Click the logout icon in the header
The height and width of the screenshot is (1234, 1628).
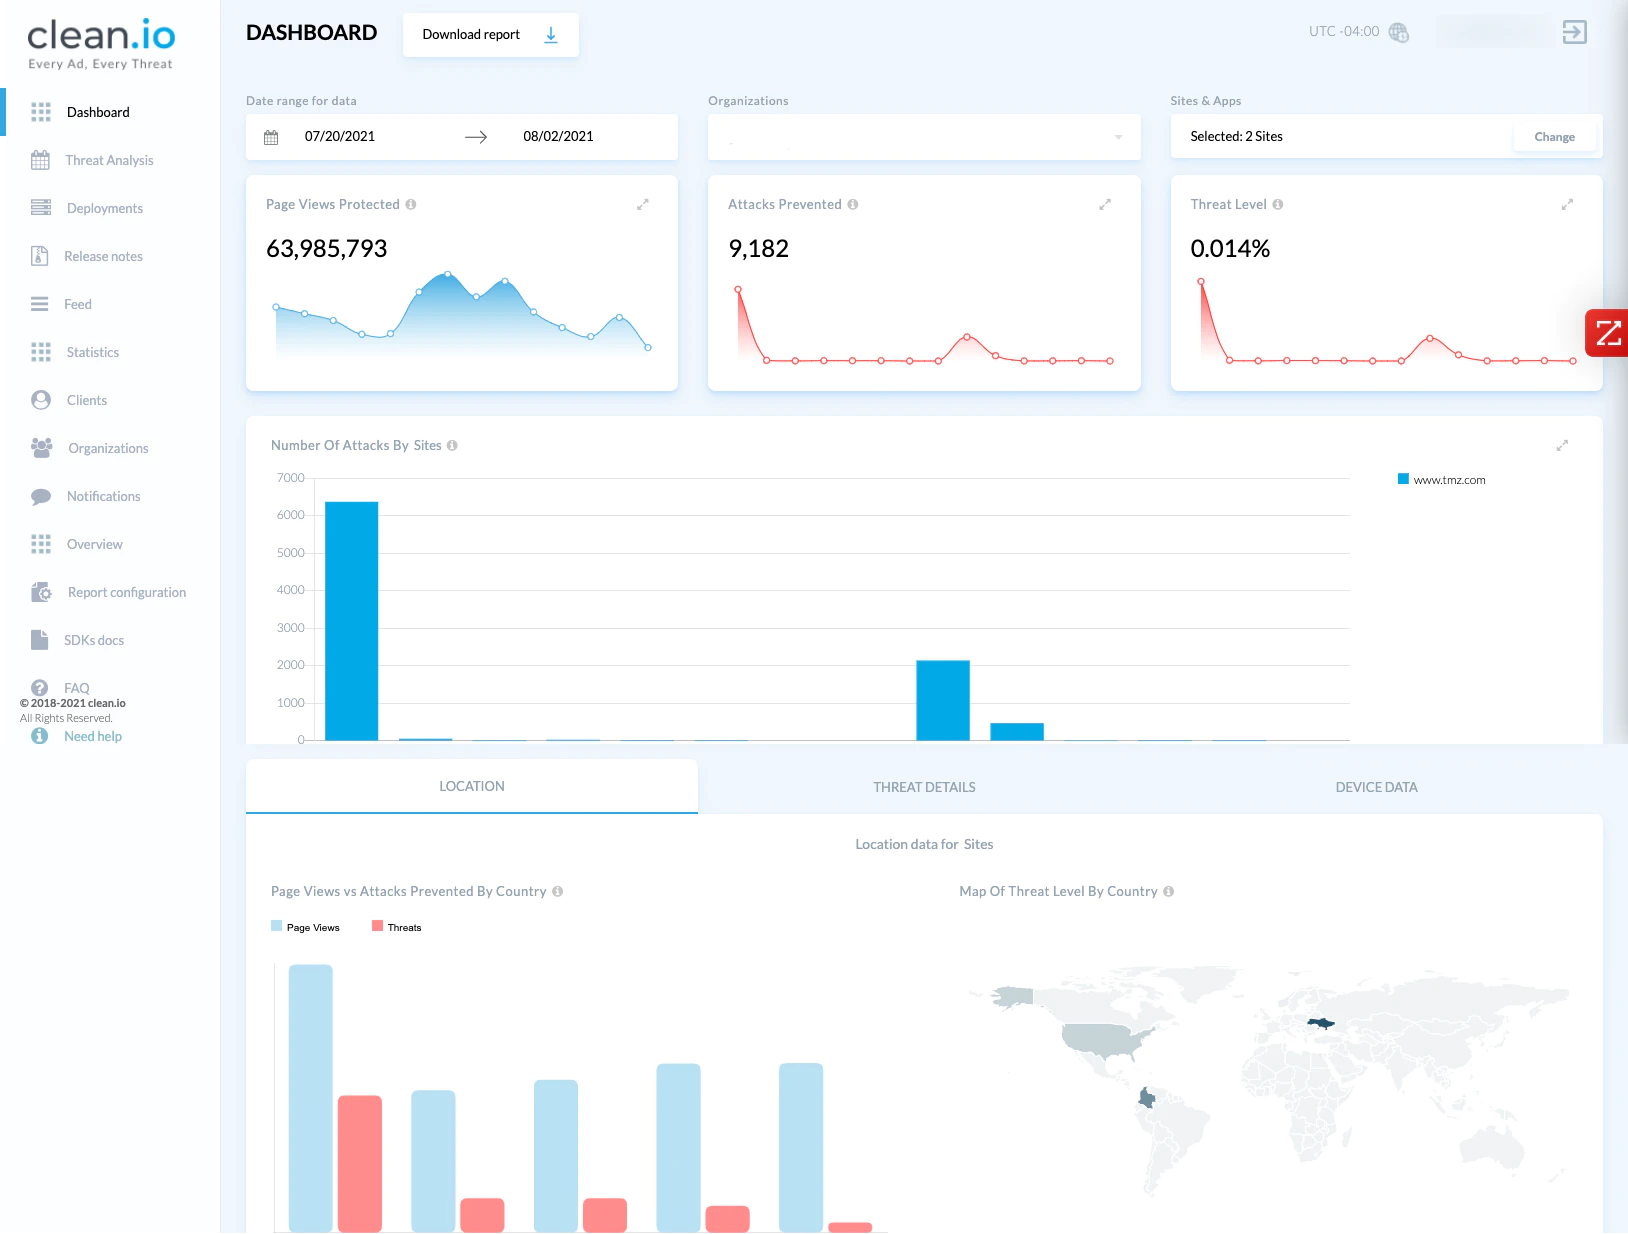pyautogui.click(x=1575, y=32)
